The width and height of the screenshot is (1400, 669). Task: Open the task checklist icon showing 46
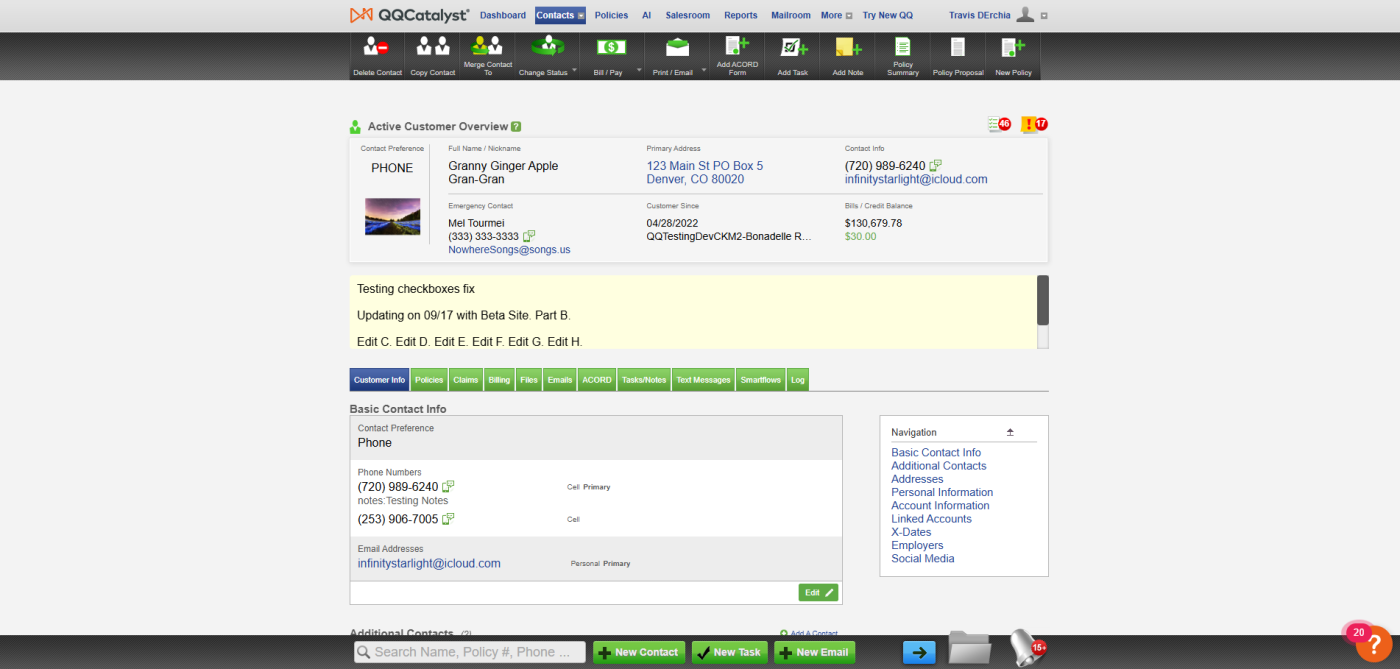pos(999,125)
